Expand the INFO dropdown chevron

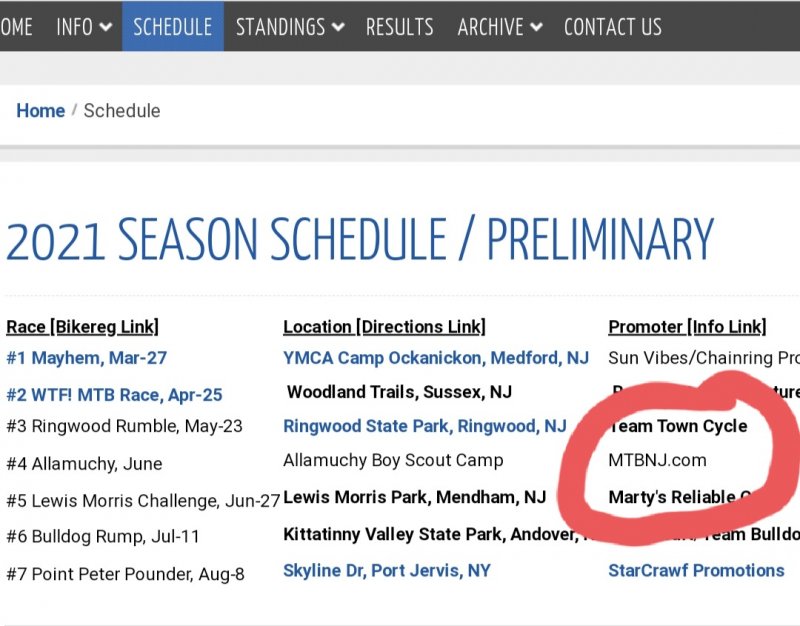(104, 28)
